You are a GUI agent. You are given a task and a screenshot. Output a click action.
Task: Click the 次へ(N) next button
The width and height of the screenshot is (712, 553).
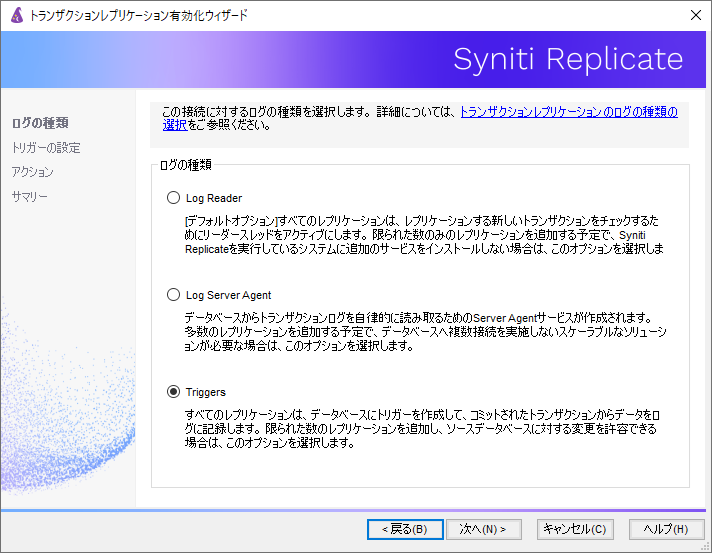(484, 529)
